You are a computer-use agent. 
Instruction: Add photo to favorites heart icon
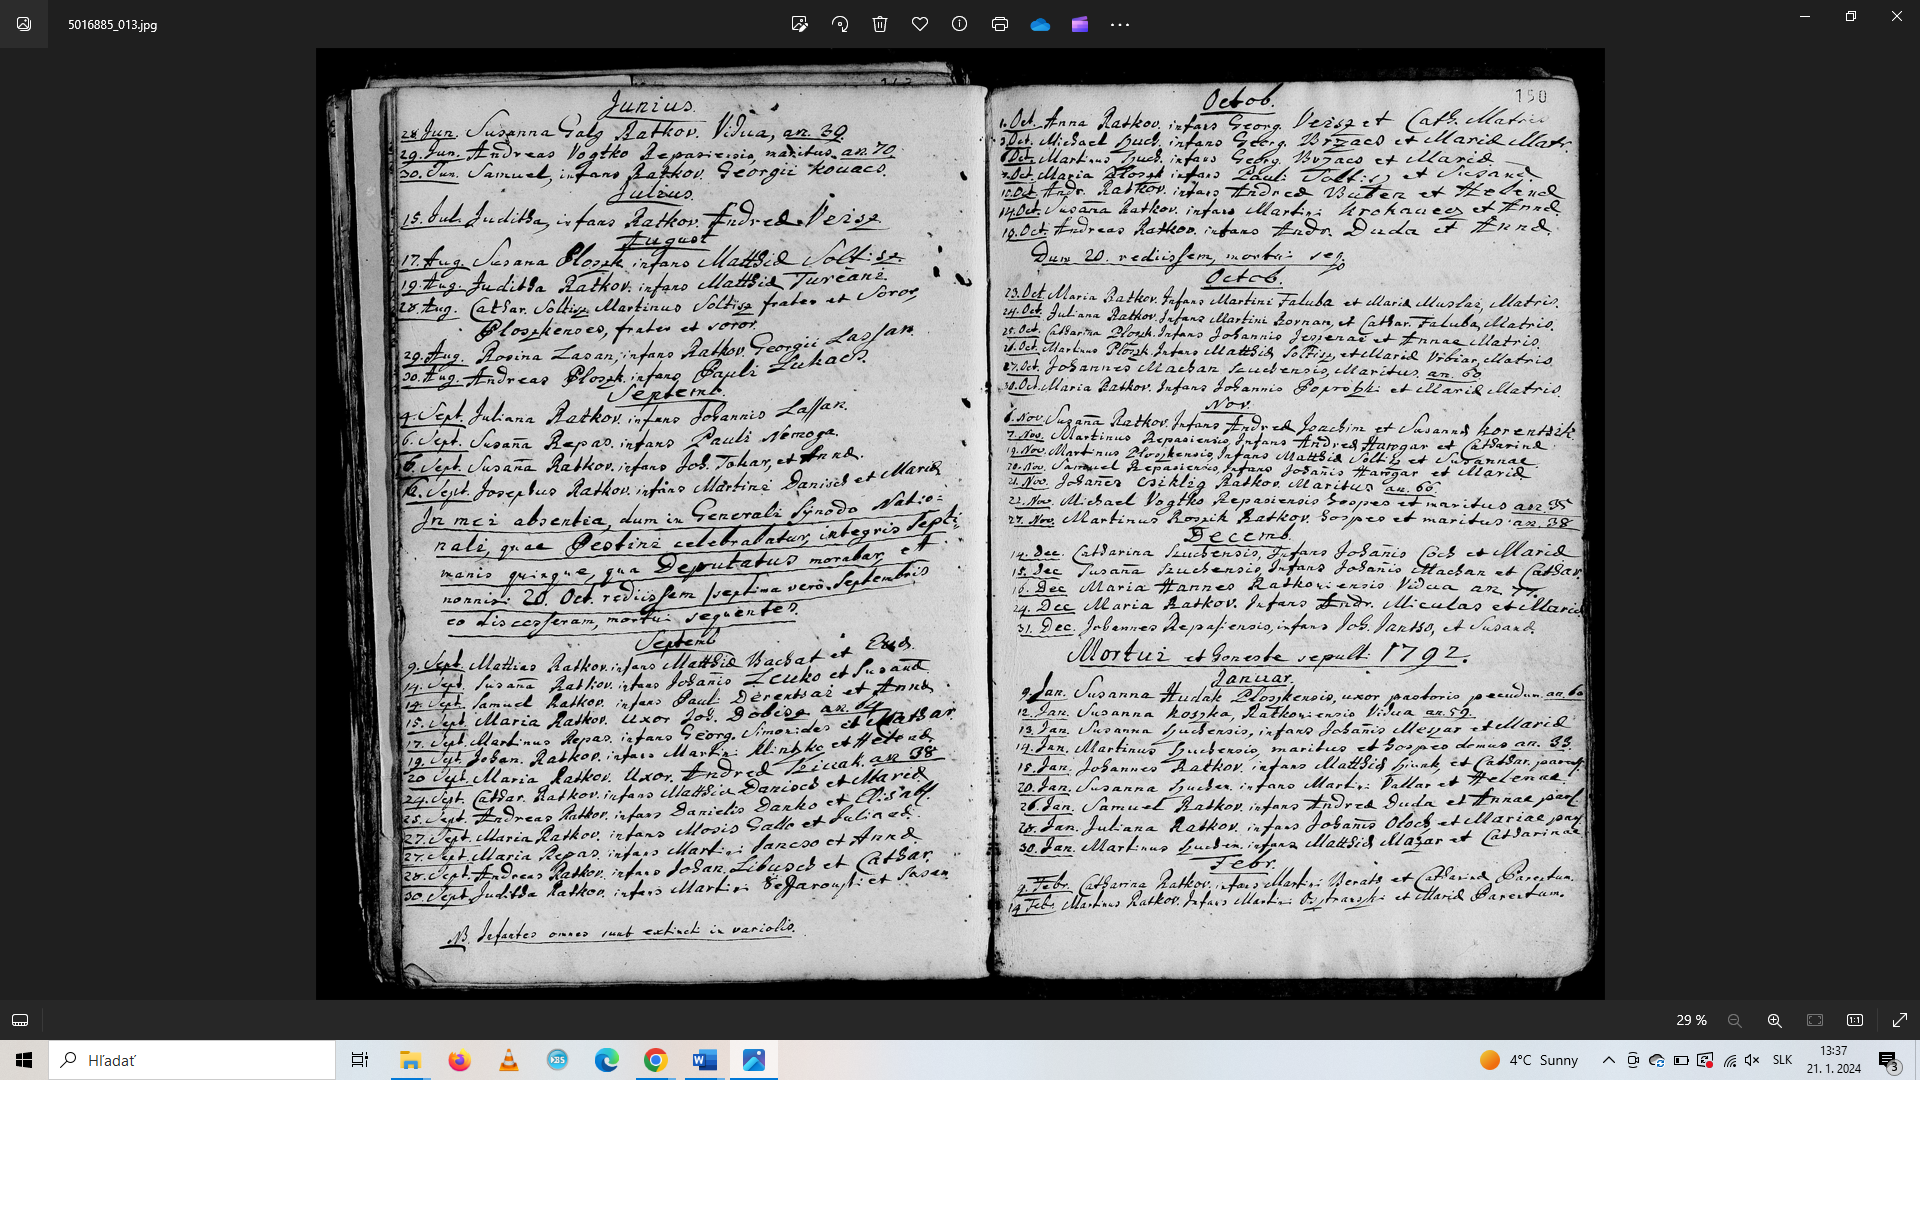pos(920,24)
